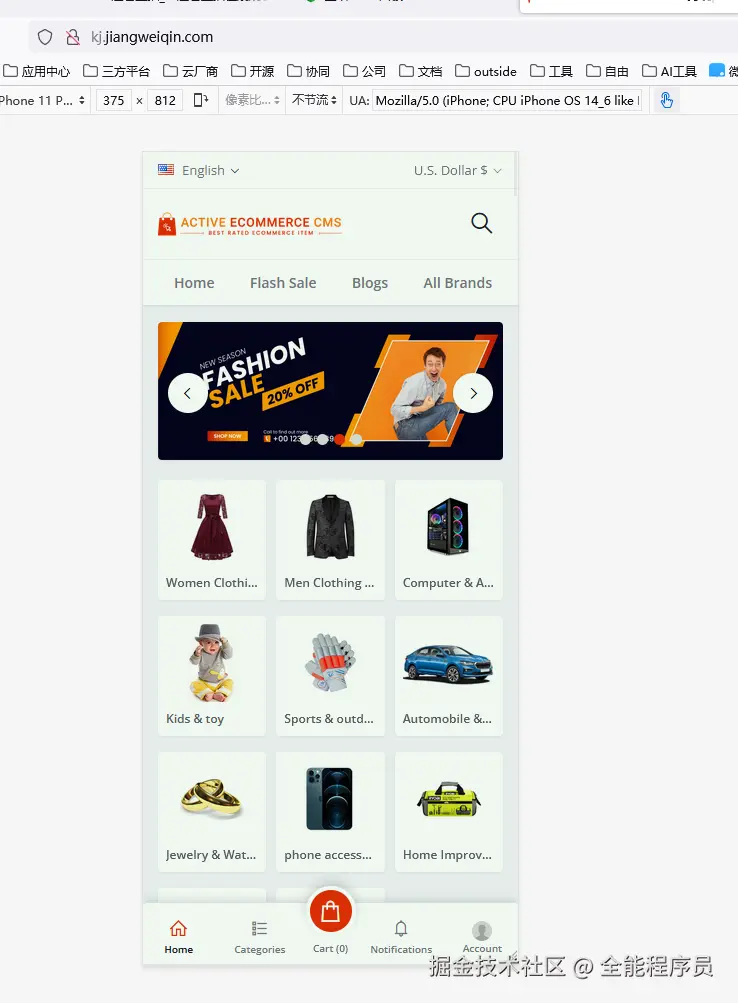This screenshot has width=738, height=1003.
Task: Open the search magnifier icon
Action: coord(482,223)
